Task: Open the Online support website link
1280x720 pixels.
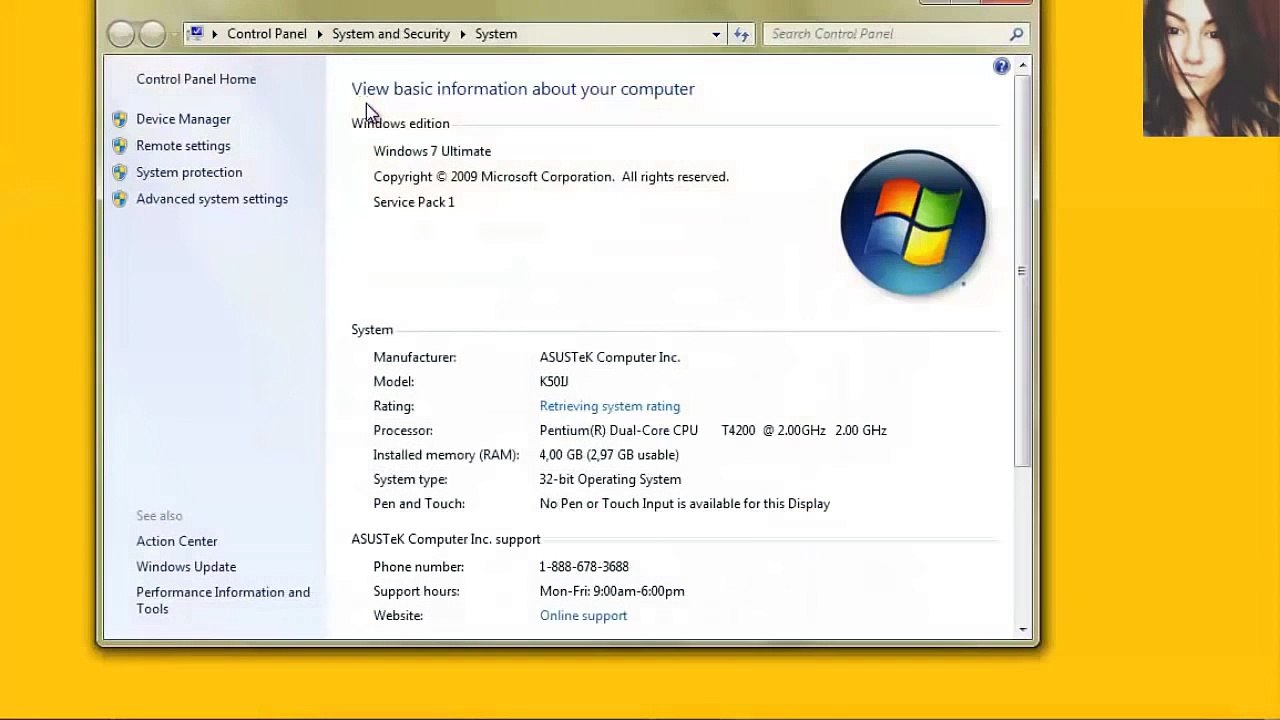Action: pyautogui.click(x=583, y=616)
